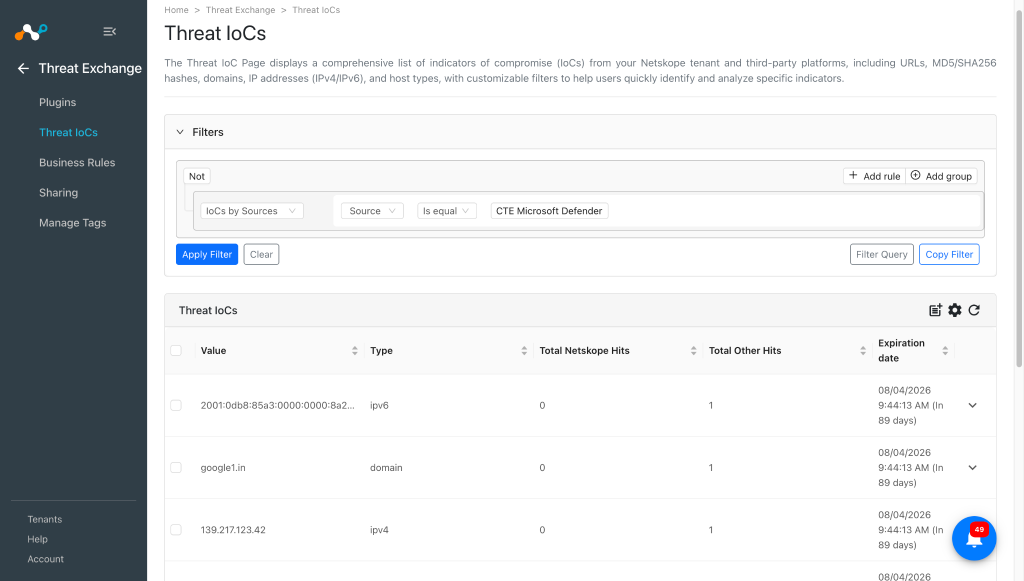Click the Netskope logo icon
Screen dimensions: 1024x581
click(x=31, y=31)
